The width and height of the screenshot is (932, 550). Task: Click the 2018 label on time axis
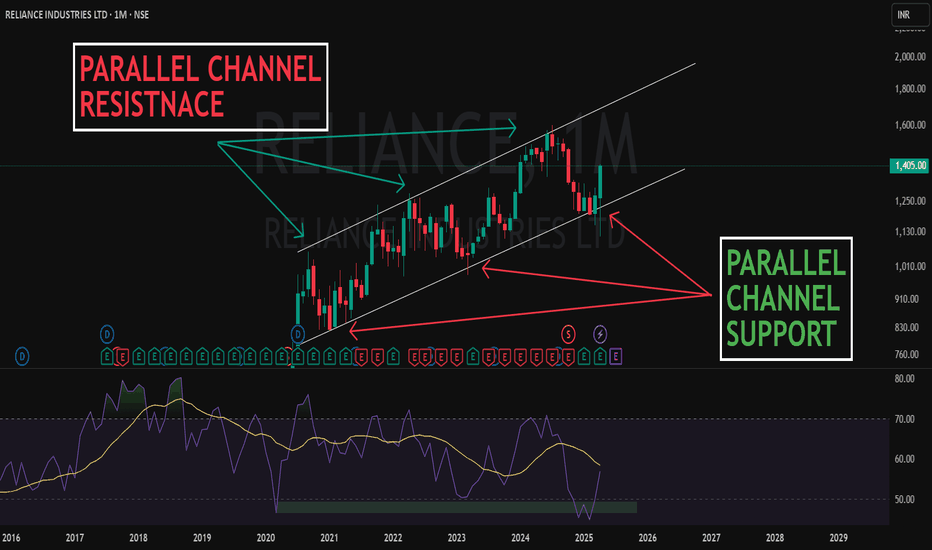(x=138, y=538)
